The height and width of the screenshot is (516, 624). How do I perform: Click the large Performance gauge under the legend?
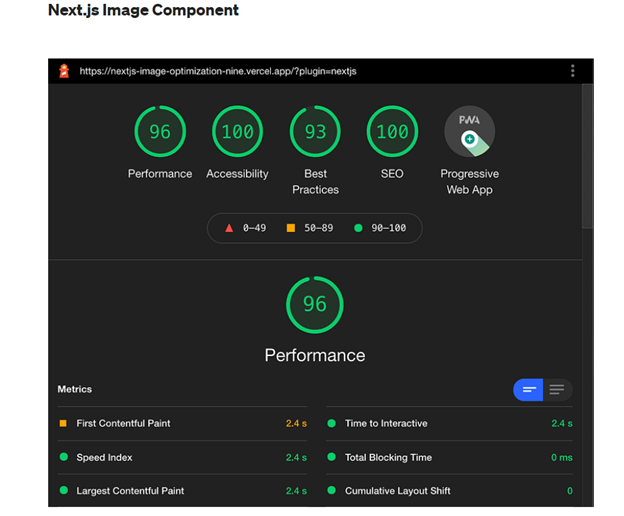315,305
